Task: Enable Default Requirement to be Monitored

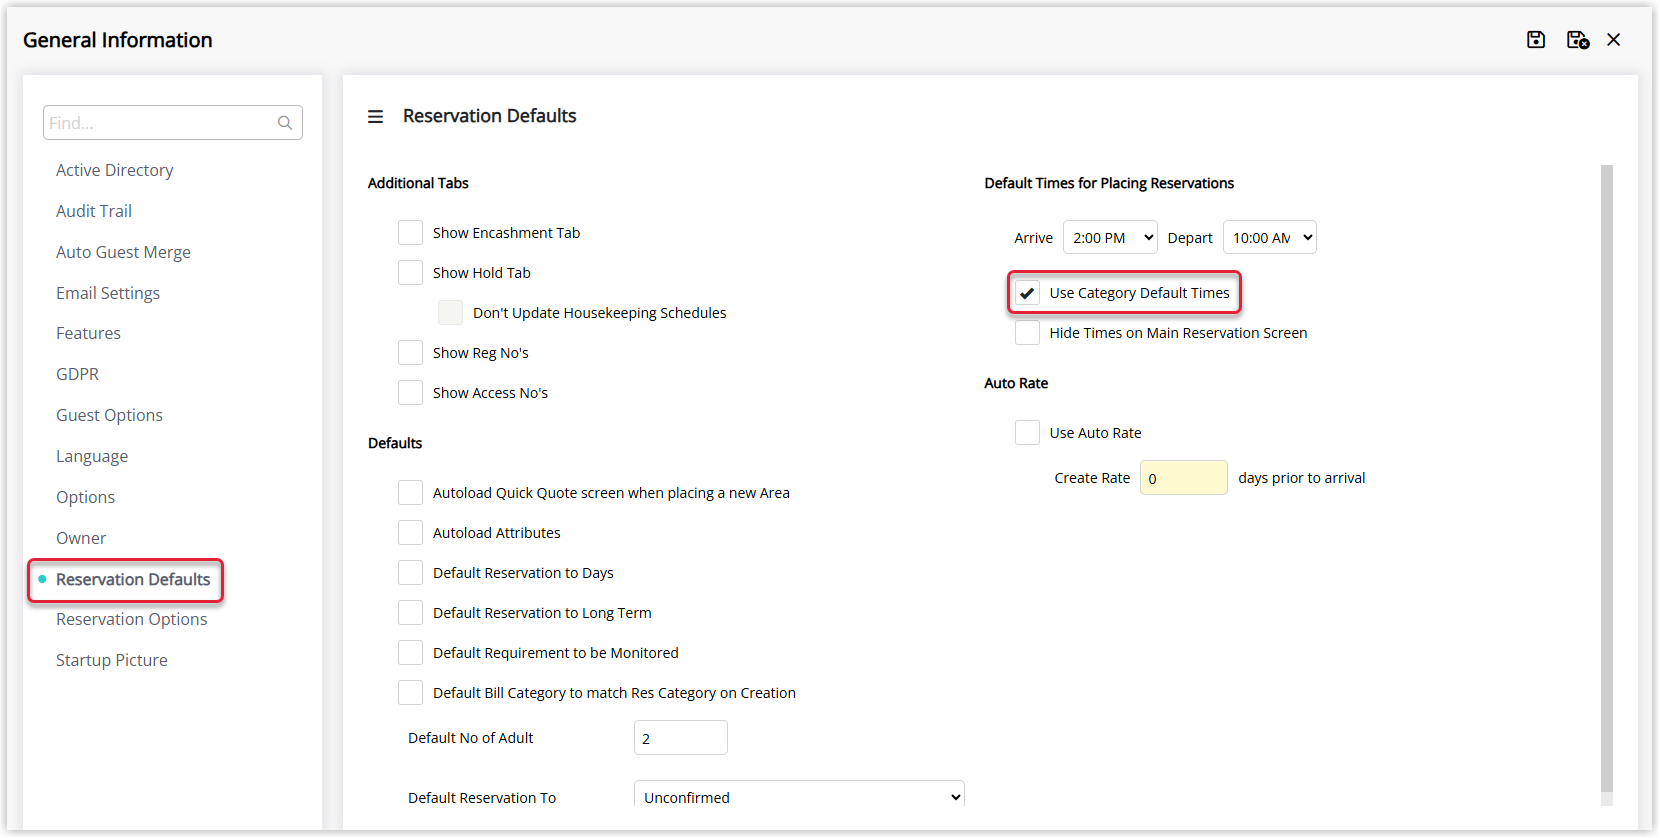Action: (410, 653)
